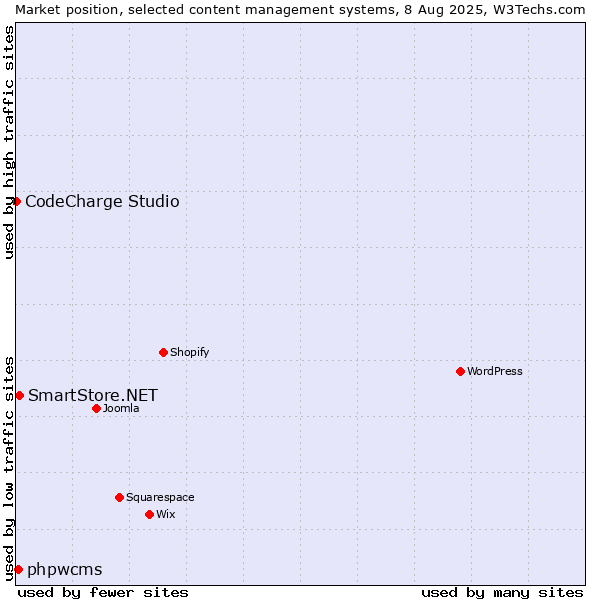Select the phpwcms label text

point(65,570)
